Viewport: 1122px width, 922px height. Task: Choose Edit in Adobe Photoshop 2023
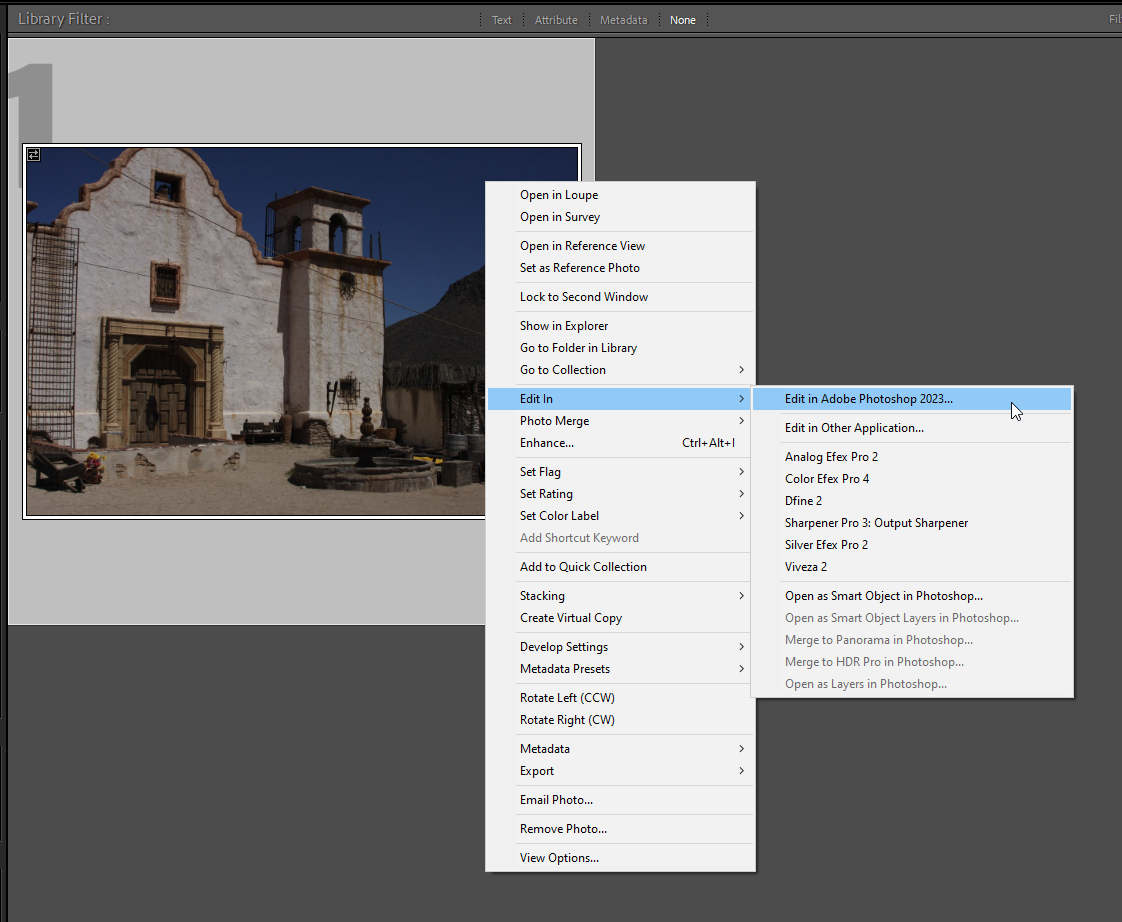882,398
